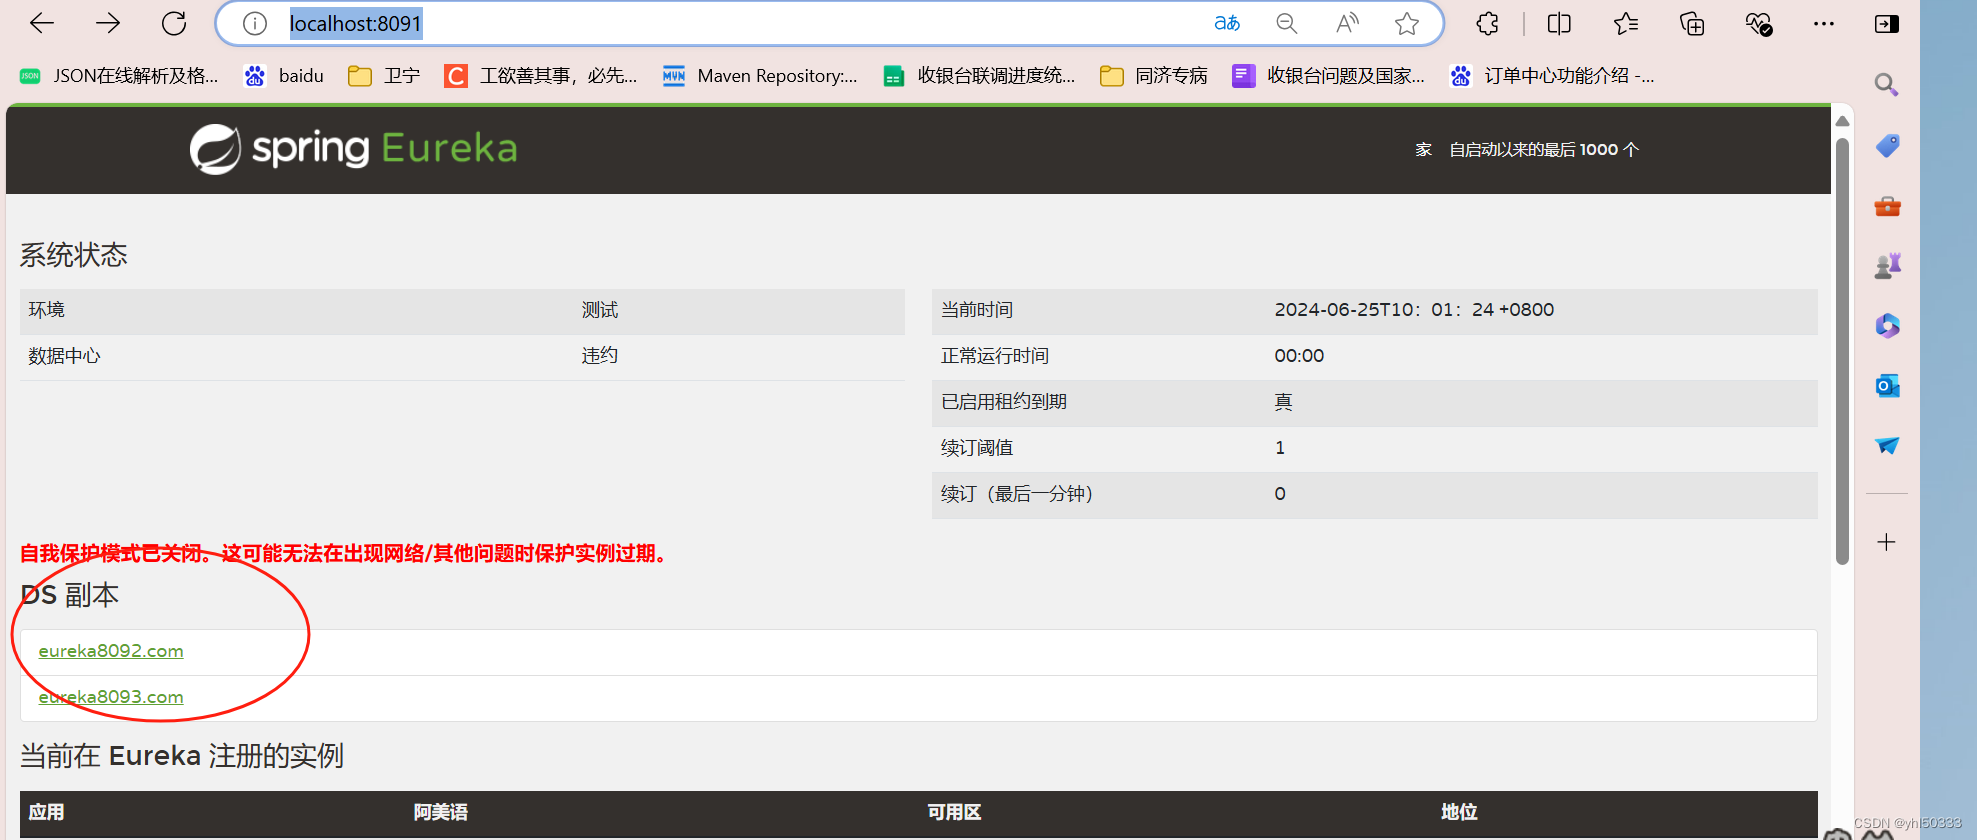This screenshot has height=840, width=1977.
Task: Select the 数据中心 value 违约
Action: point(600,356)
